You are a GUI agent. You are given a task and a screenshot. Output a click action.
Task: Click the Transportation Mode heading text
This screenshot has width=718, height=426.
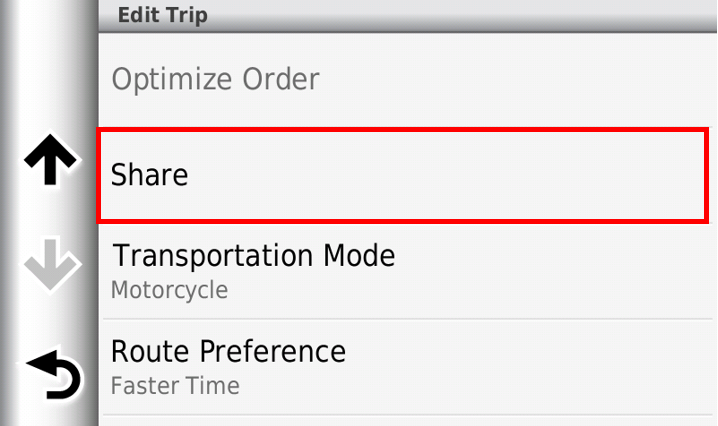coord(254,257)
